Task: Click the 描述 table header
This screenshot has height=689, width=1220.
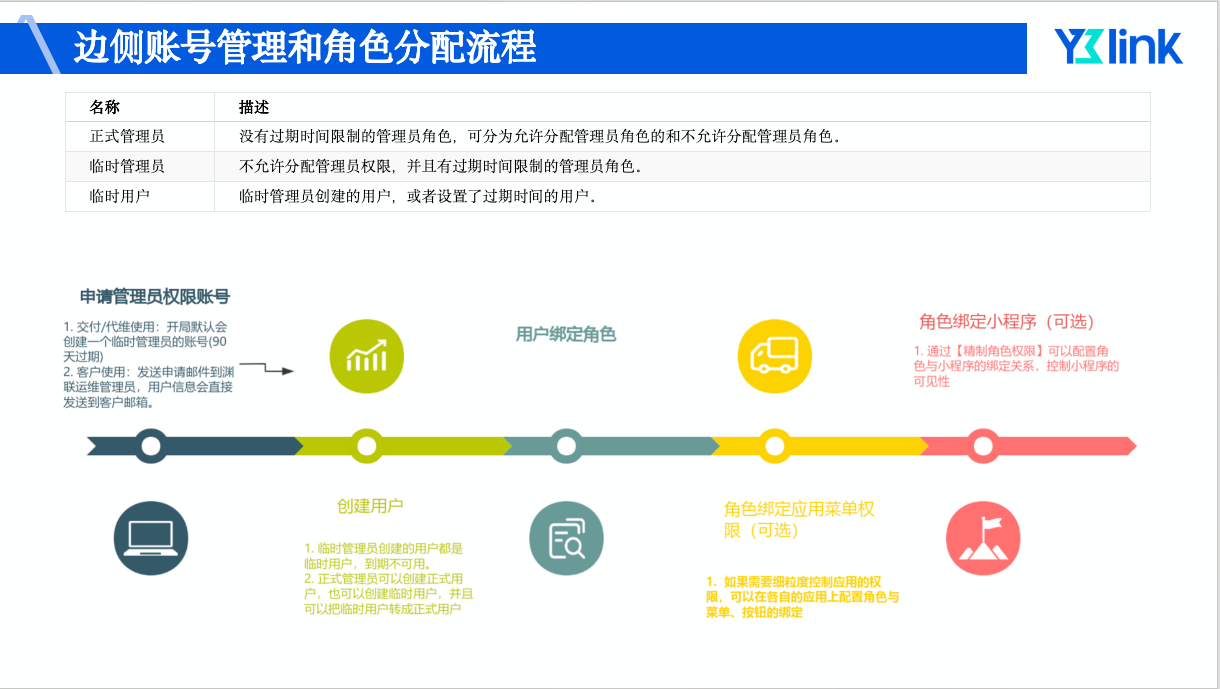Action: point(254,107)
